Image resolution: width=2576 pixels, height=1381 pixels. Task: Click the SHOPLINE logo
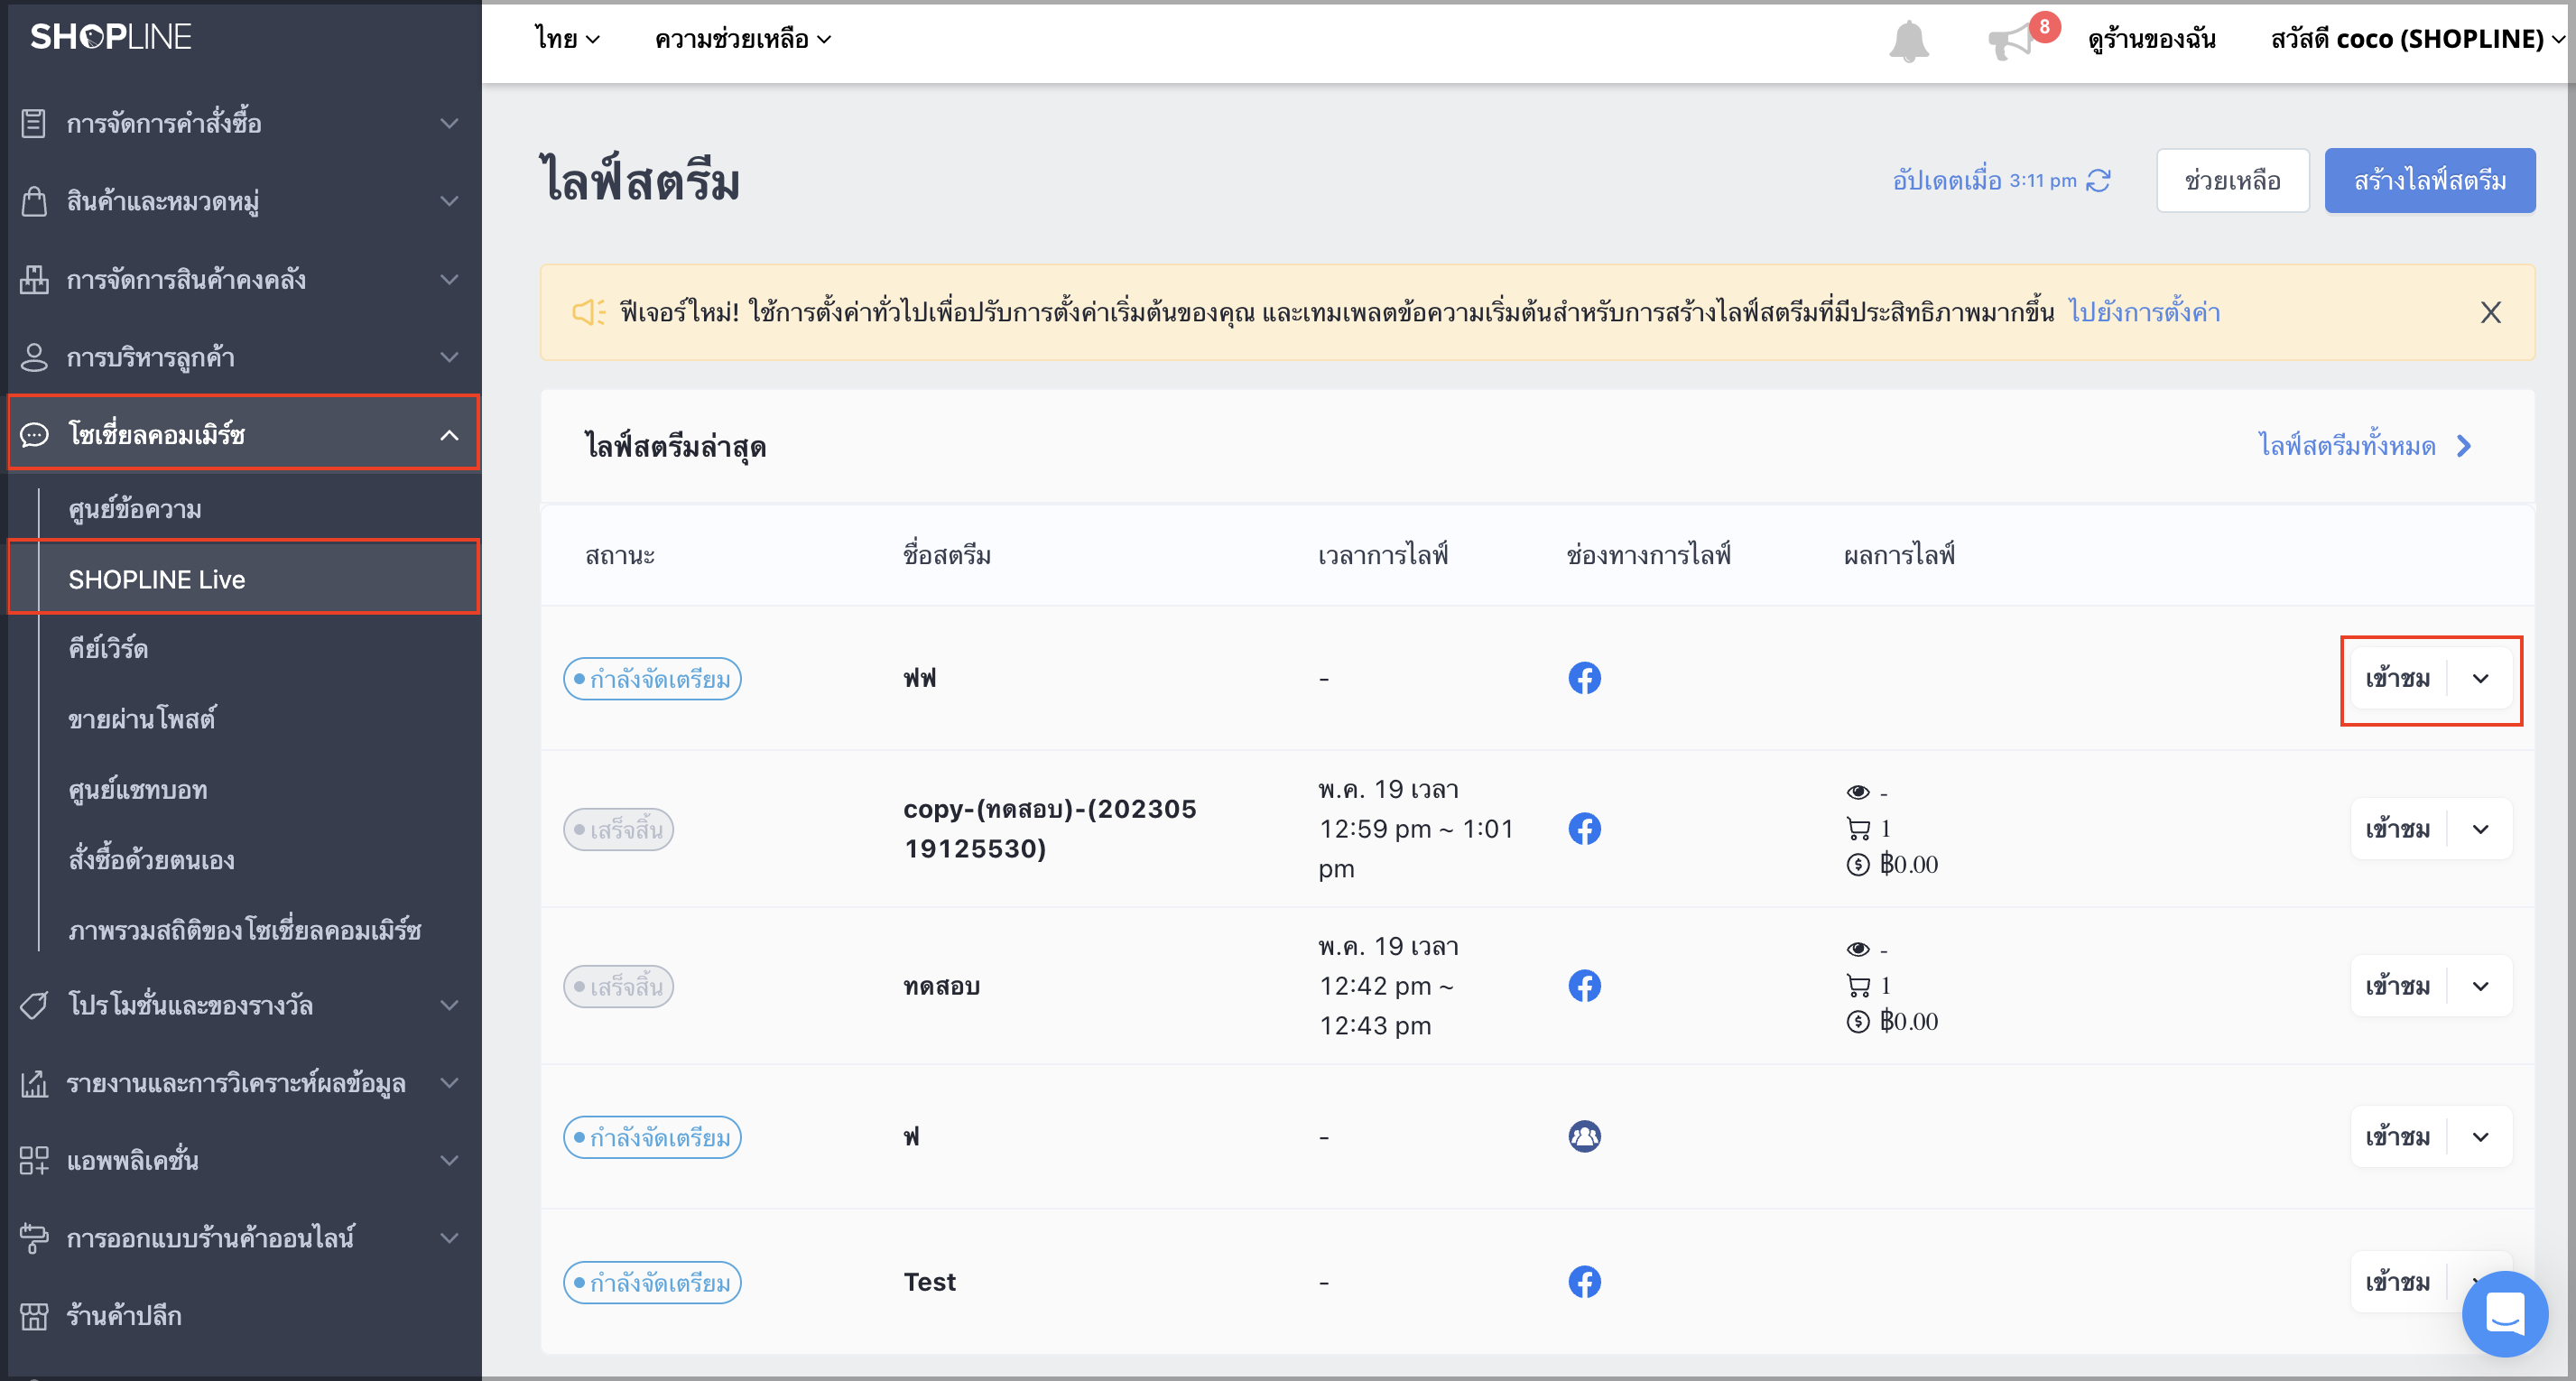click(x=111, y=37)
